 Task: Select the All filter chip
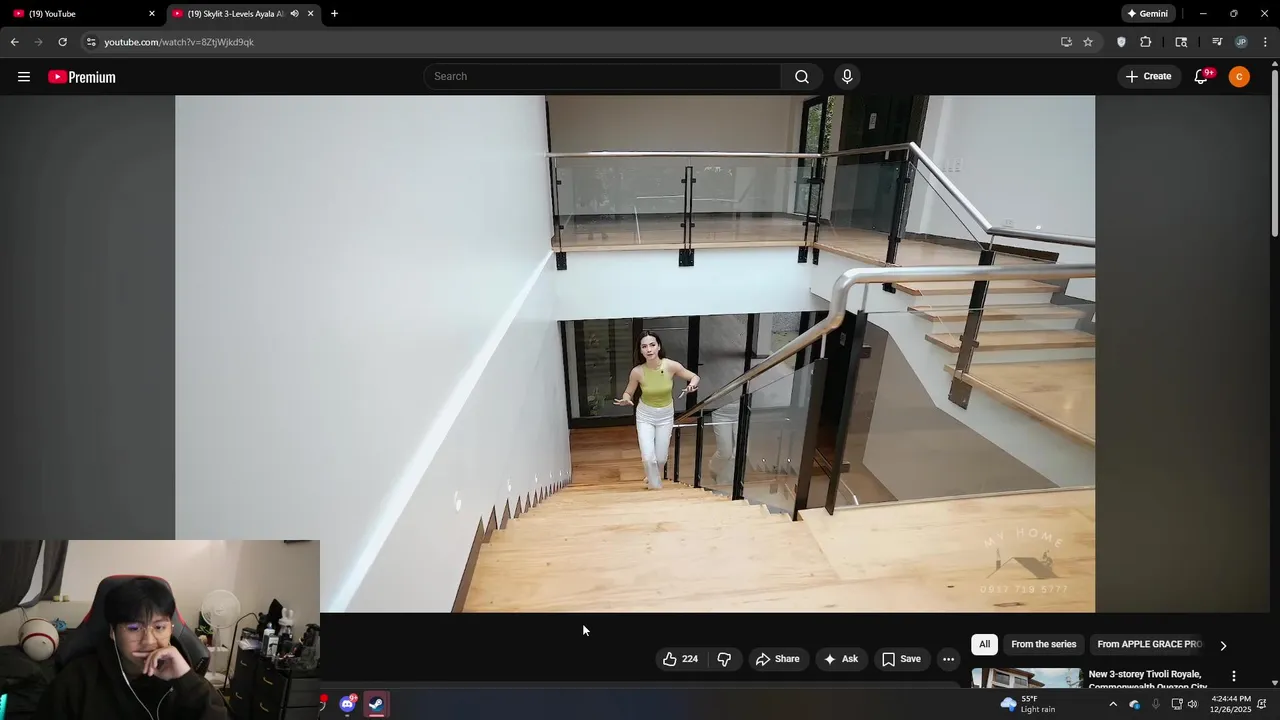click(x=984, y=645)
